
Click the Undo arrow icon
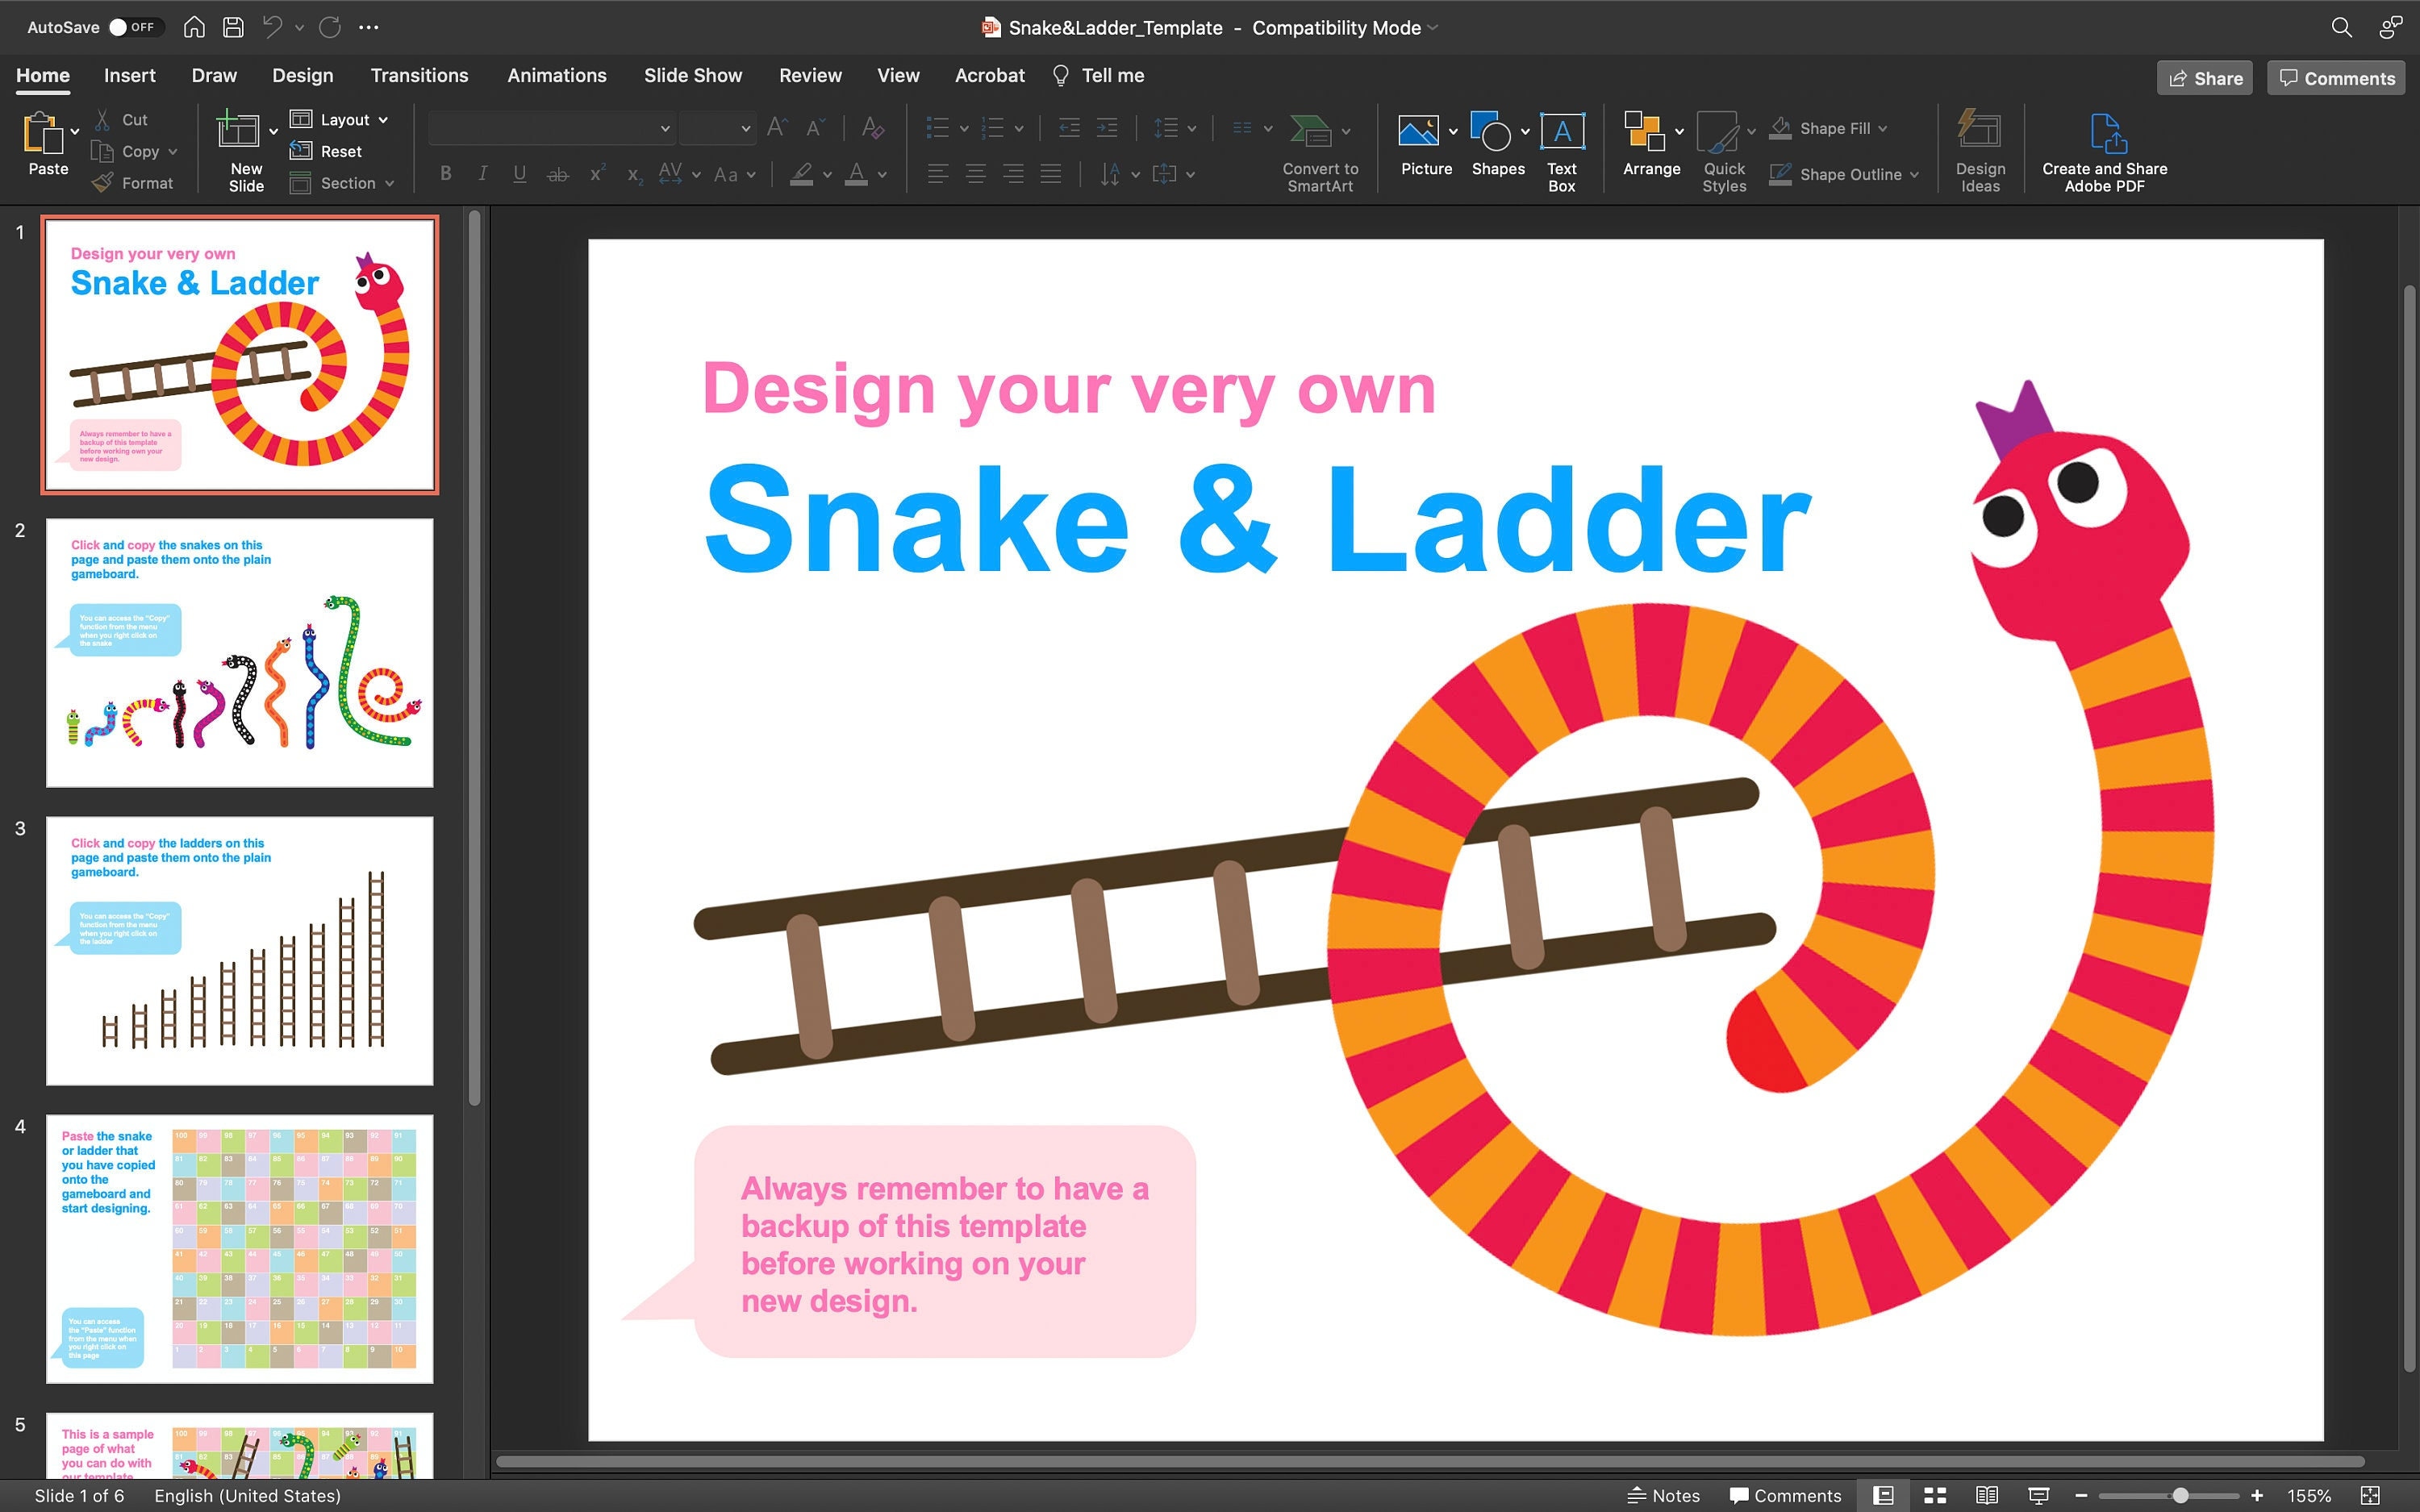[272, 27]
